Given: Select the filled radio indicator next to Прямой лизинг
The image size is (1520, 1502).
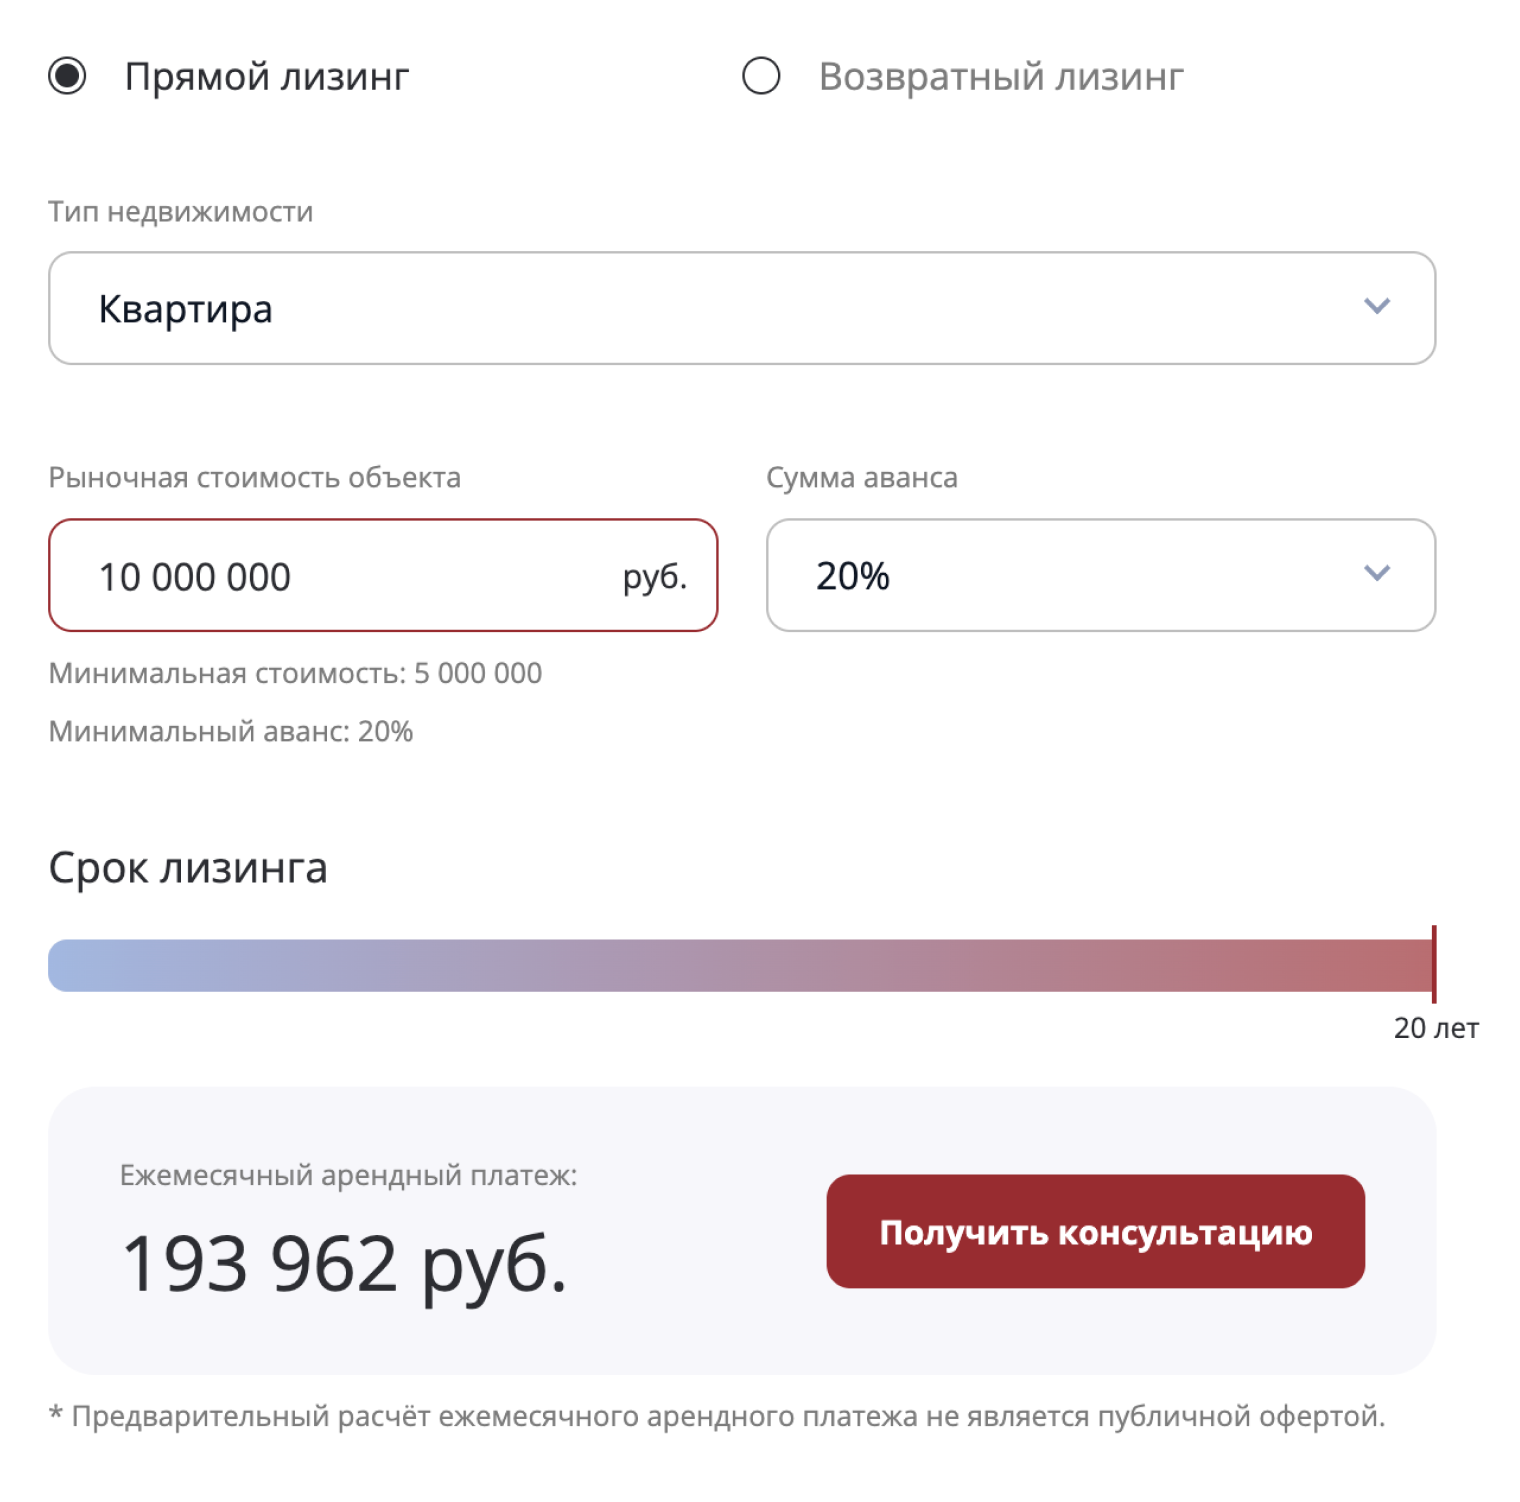Looking at the screenshot, I should pos(68,76).
